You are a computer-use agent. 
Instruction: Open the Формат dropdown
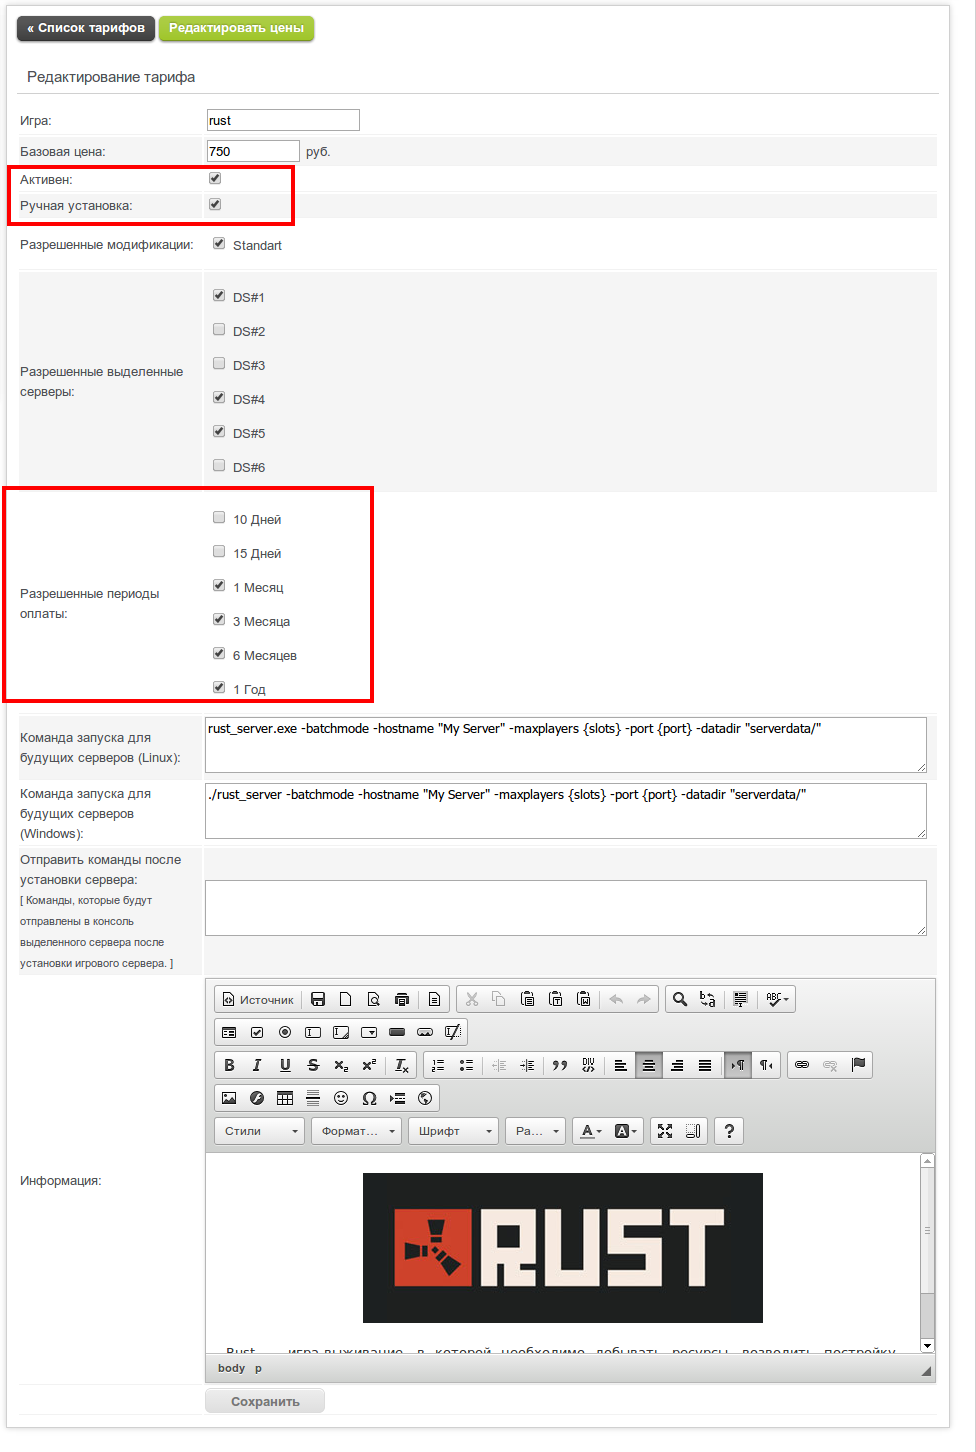(x=356, y=1131)
